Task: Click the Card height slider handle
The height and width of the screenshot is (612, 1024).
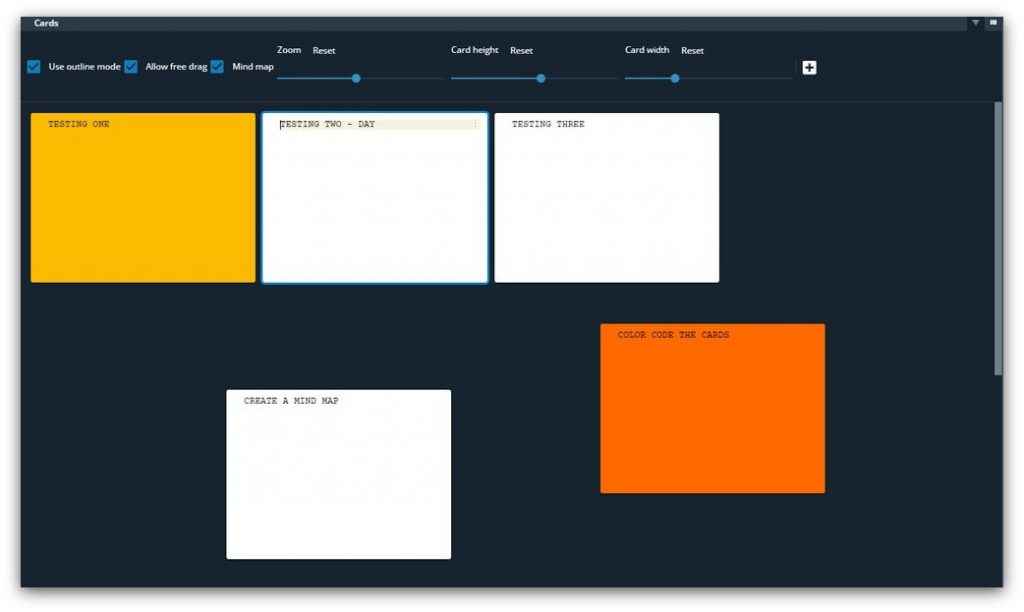Action: tap(541, 78)
